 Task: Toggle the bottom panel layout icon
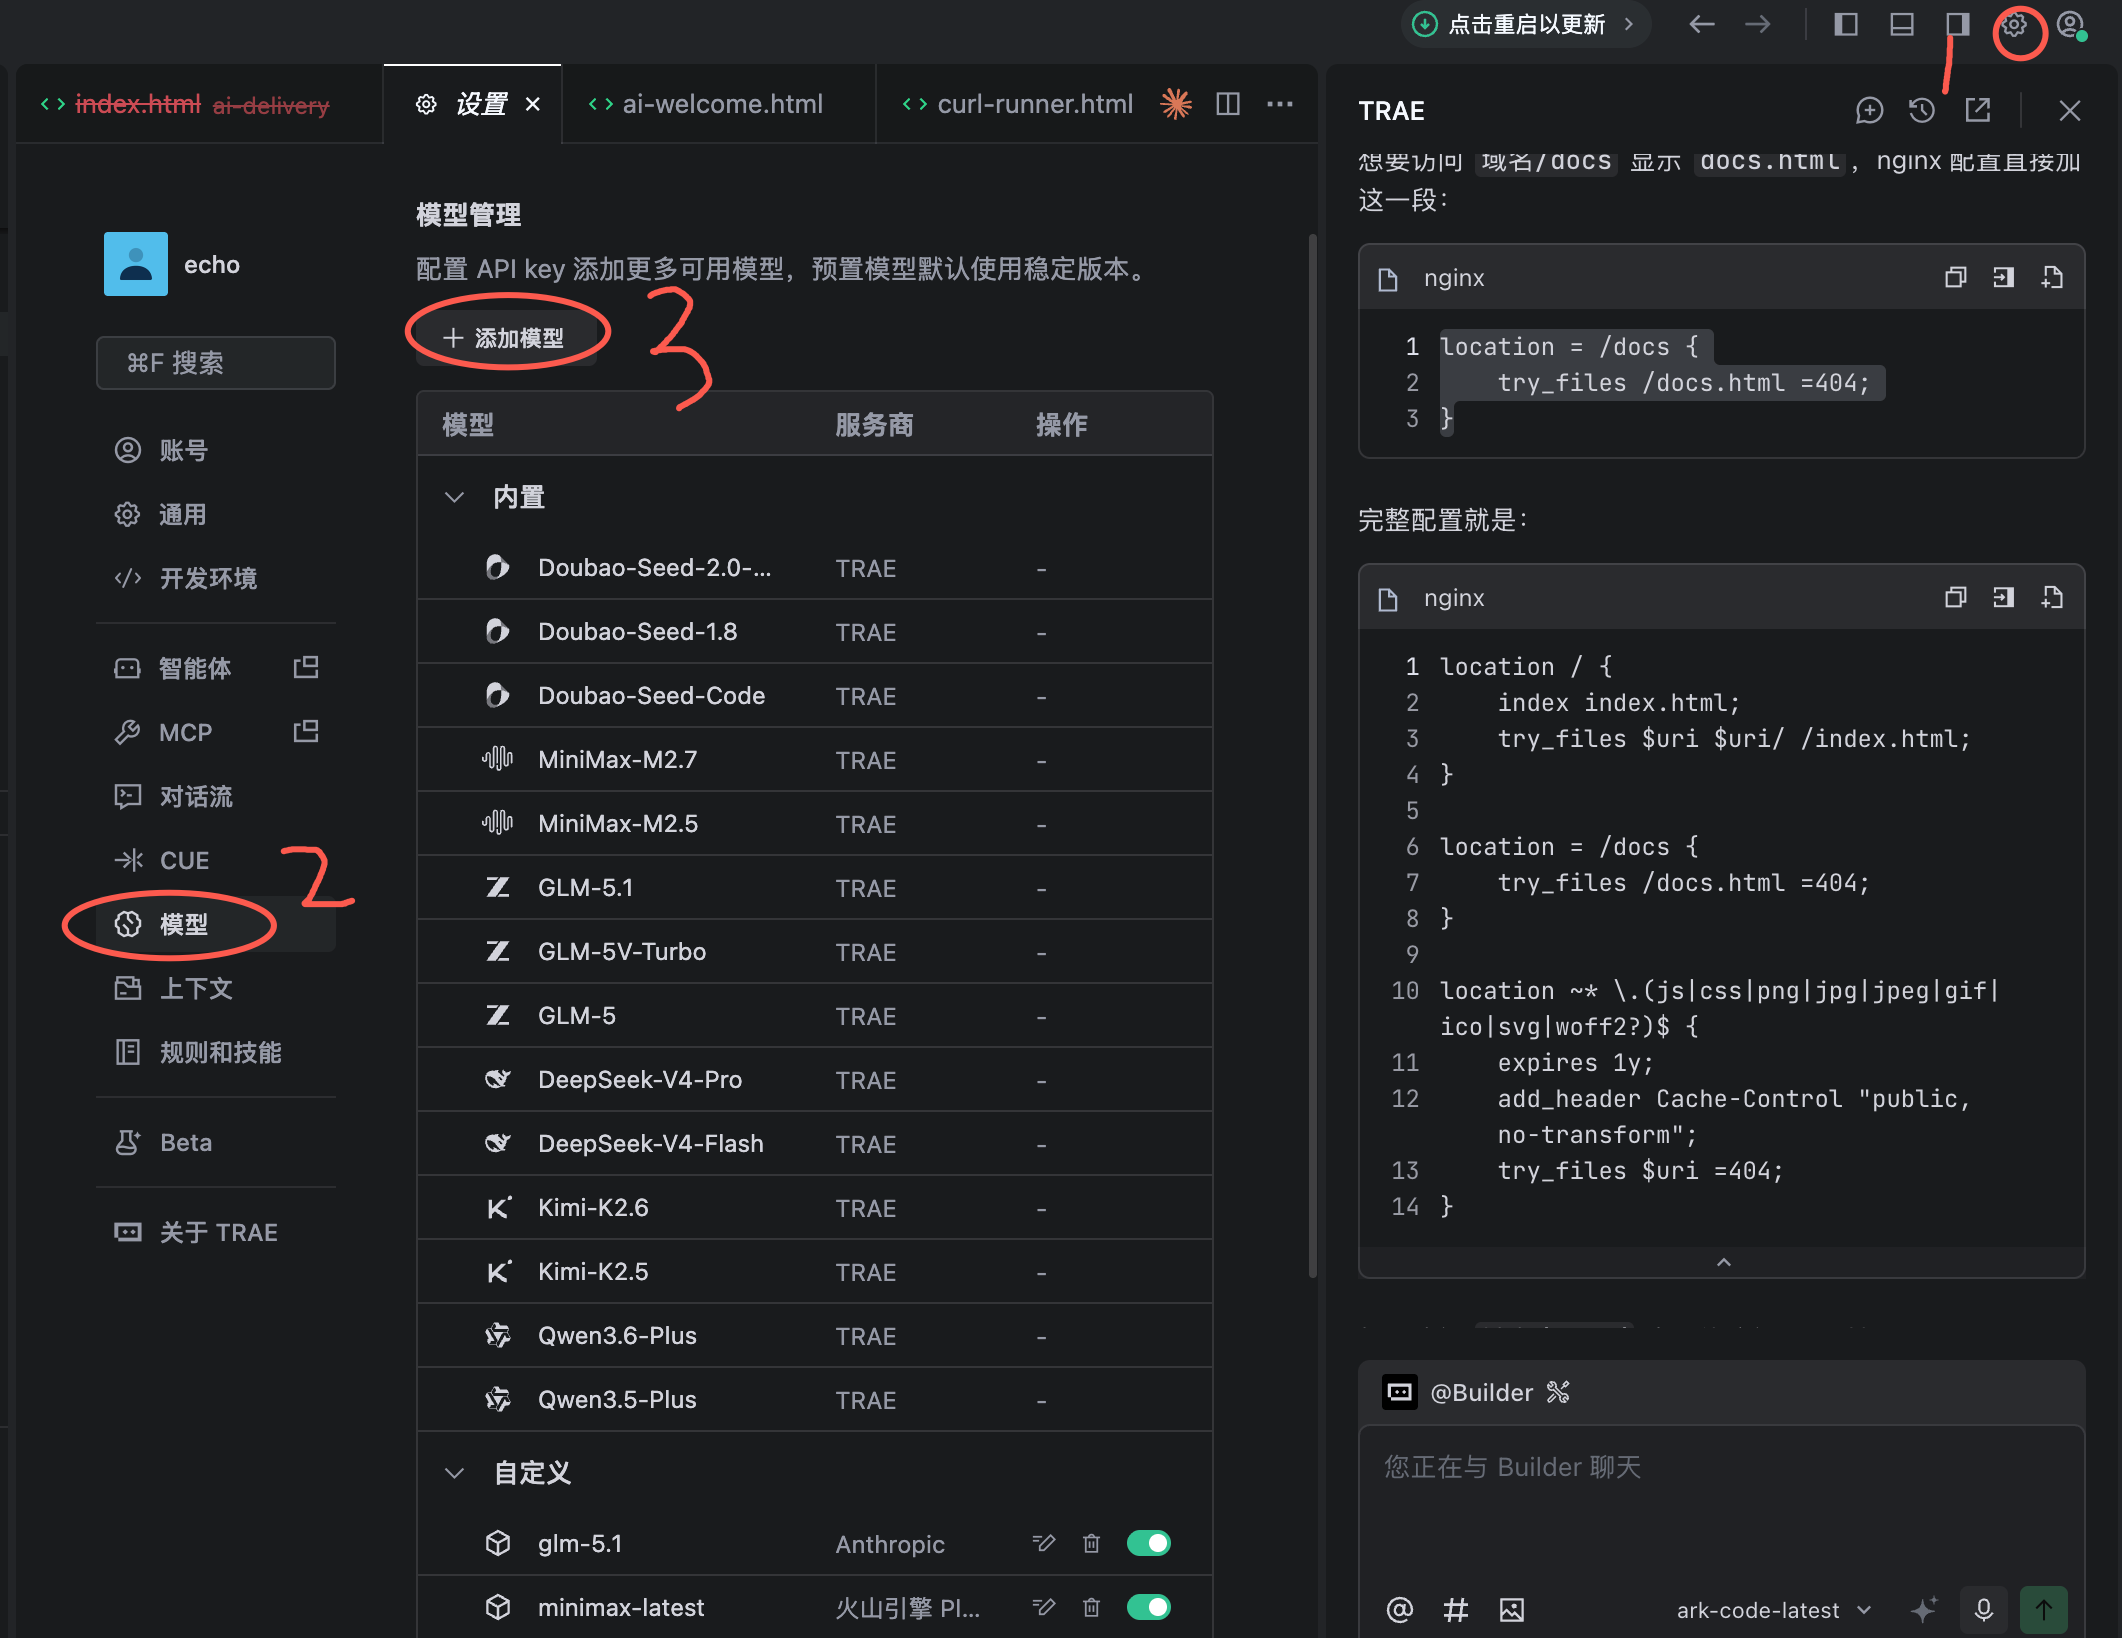point(1902,24)
